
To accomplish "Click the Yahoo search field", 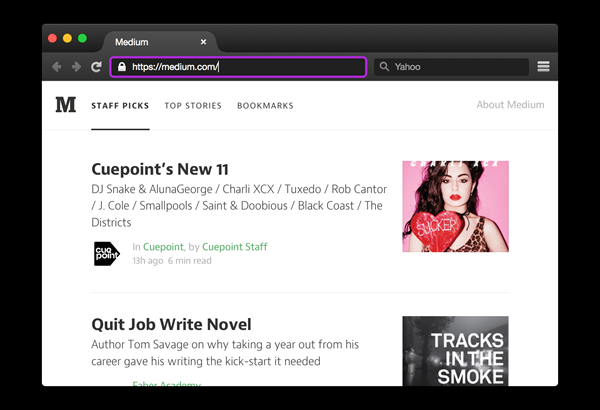I will pos(452,67).
